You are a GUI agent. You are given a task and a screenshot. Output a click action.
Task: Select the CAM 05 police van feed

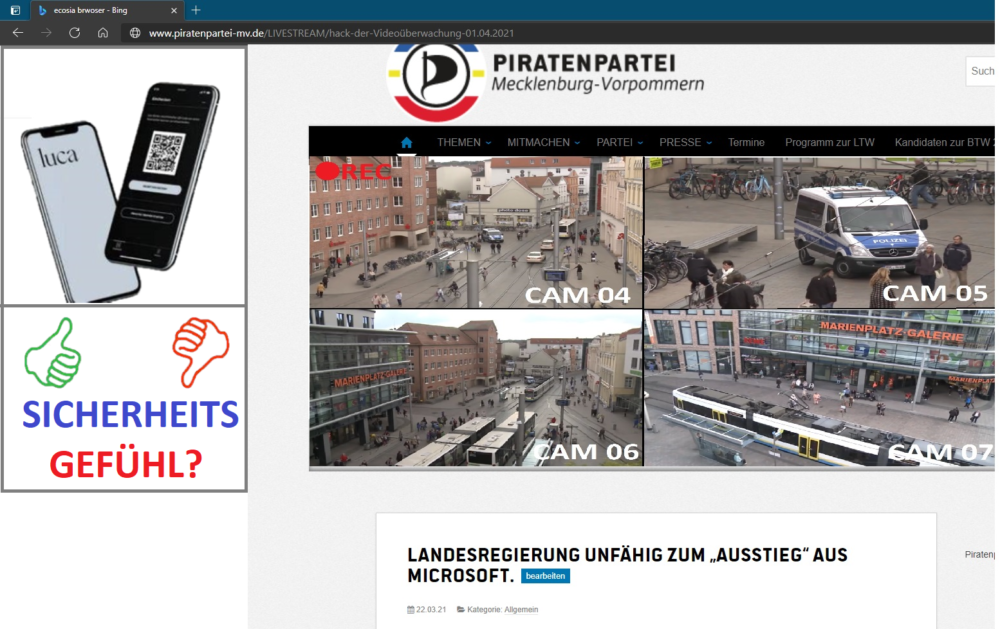tap(819, 232)
